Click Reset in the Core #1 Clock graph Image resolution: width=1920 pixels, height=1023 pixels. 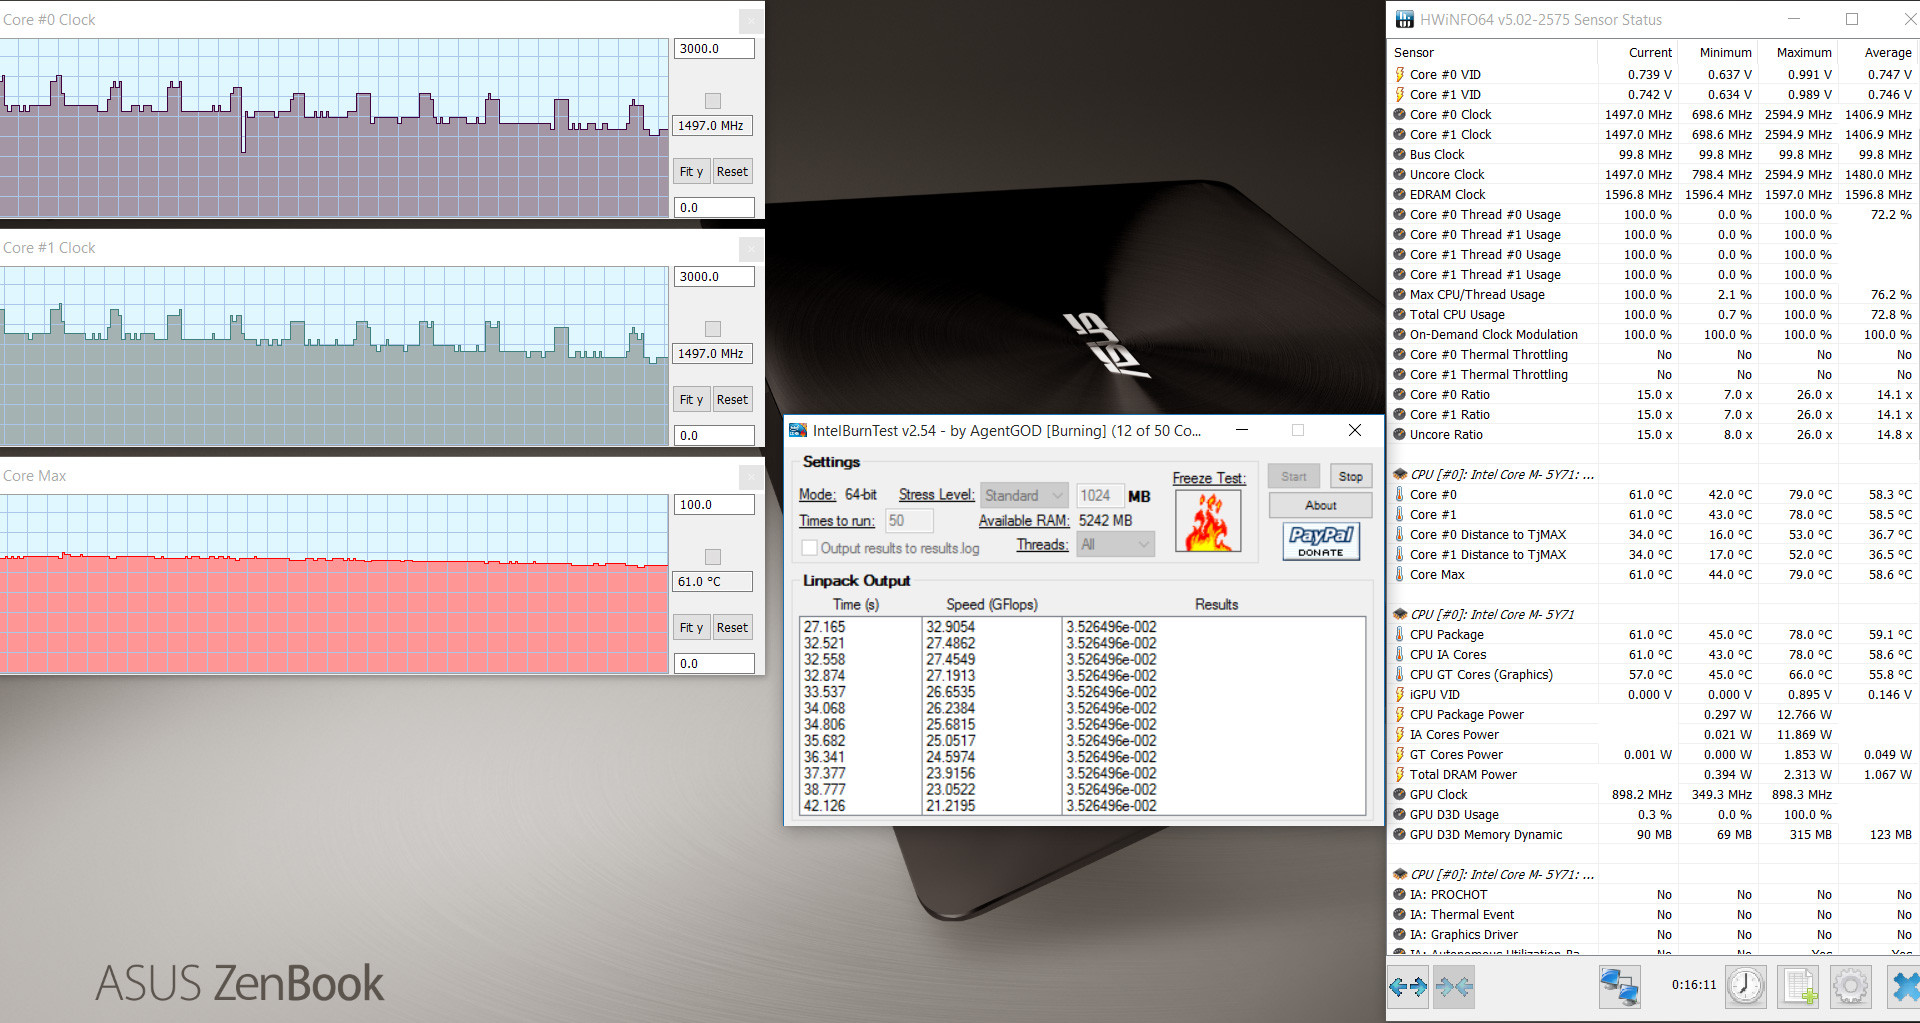pos(732,400)
